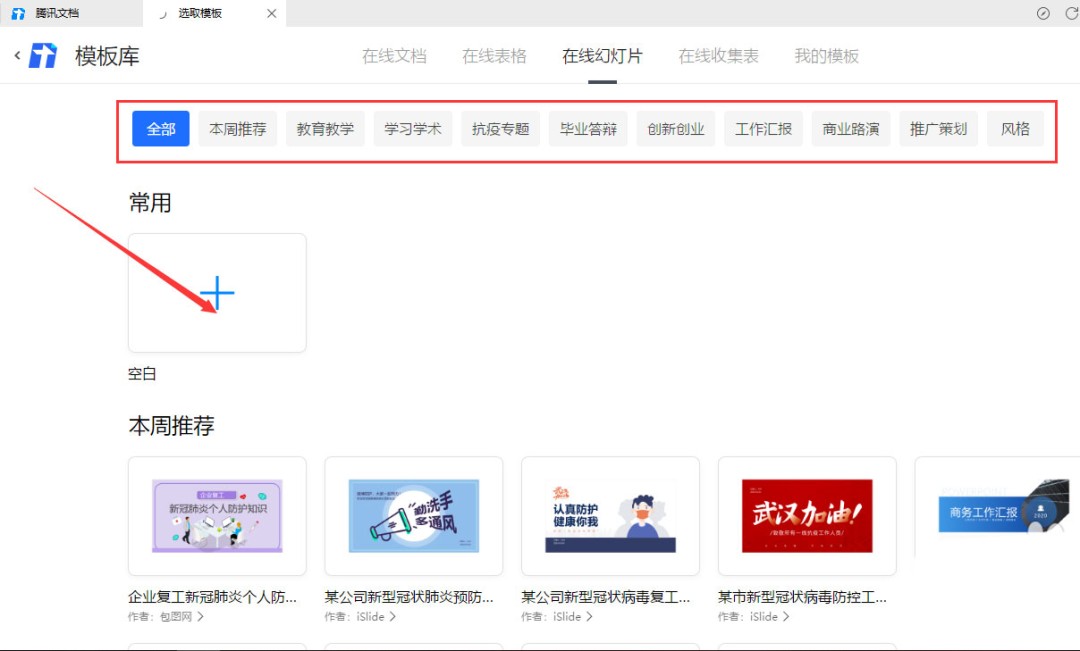This screenshot has height=651, width=1080.
Task: Show 抗疫专题 templates
Action: (x=500, y=128)
